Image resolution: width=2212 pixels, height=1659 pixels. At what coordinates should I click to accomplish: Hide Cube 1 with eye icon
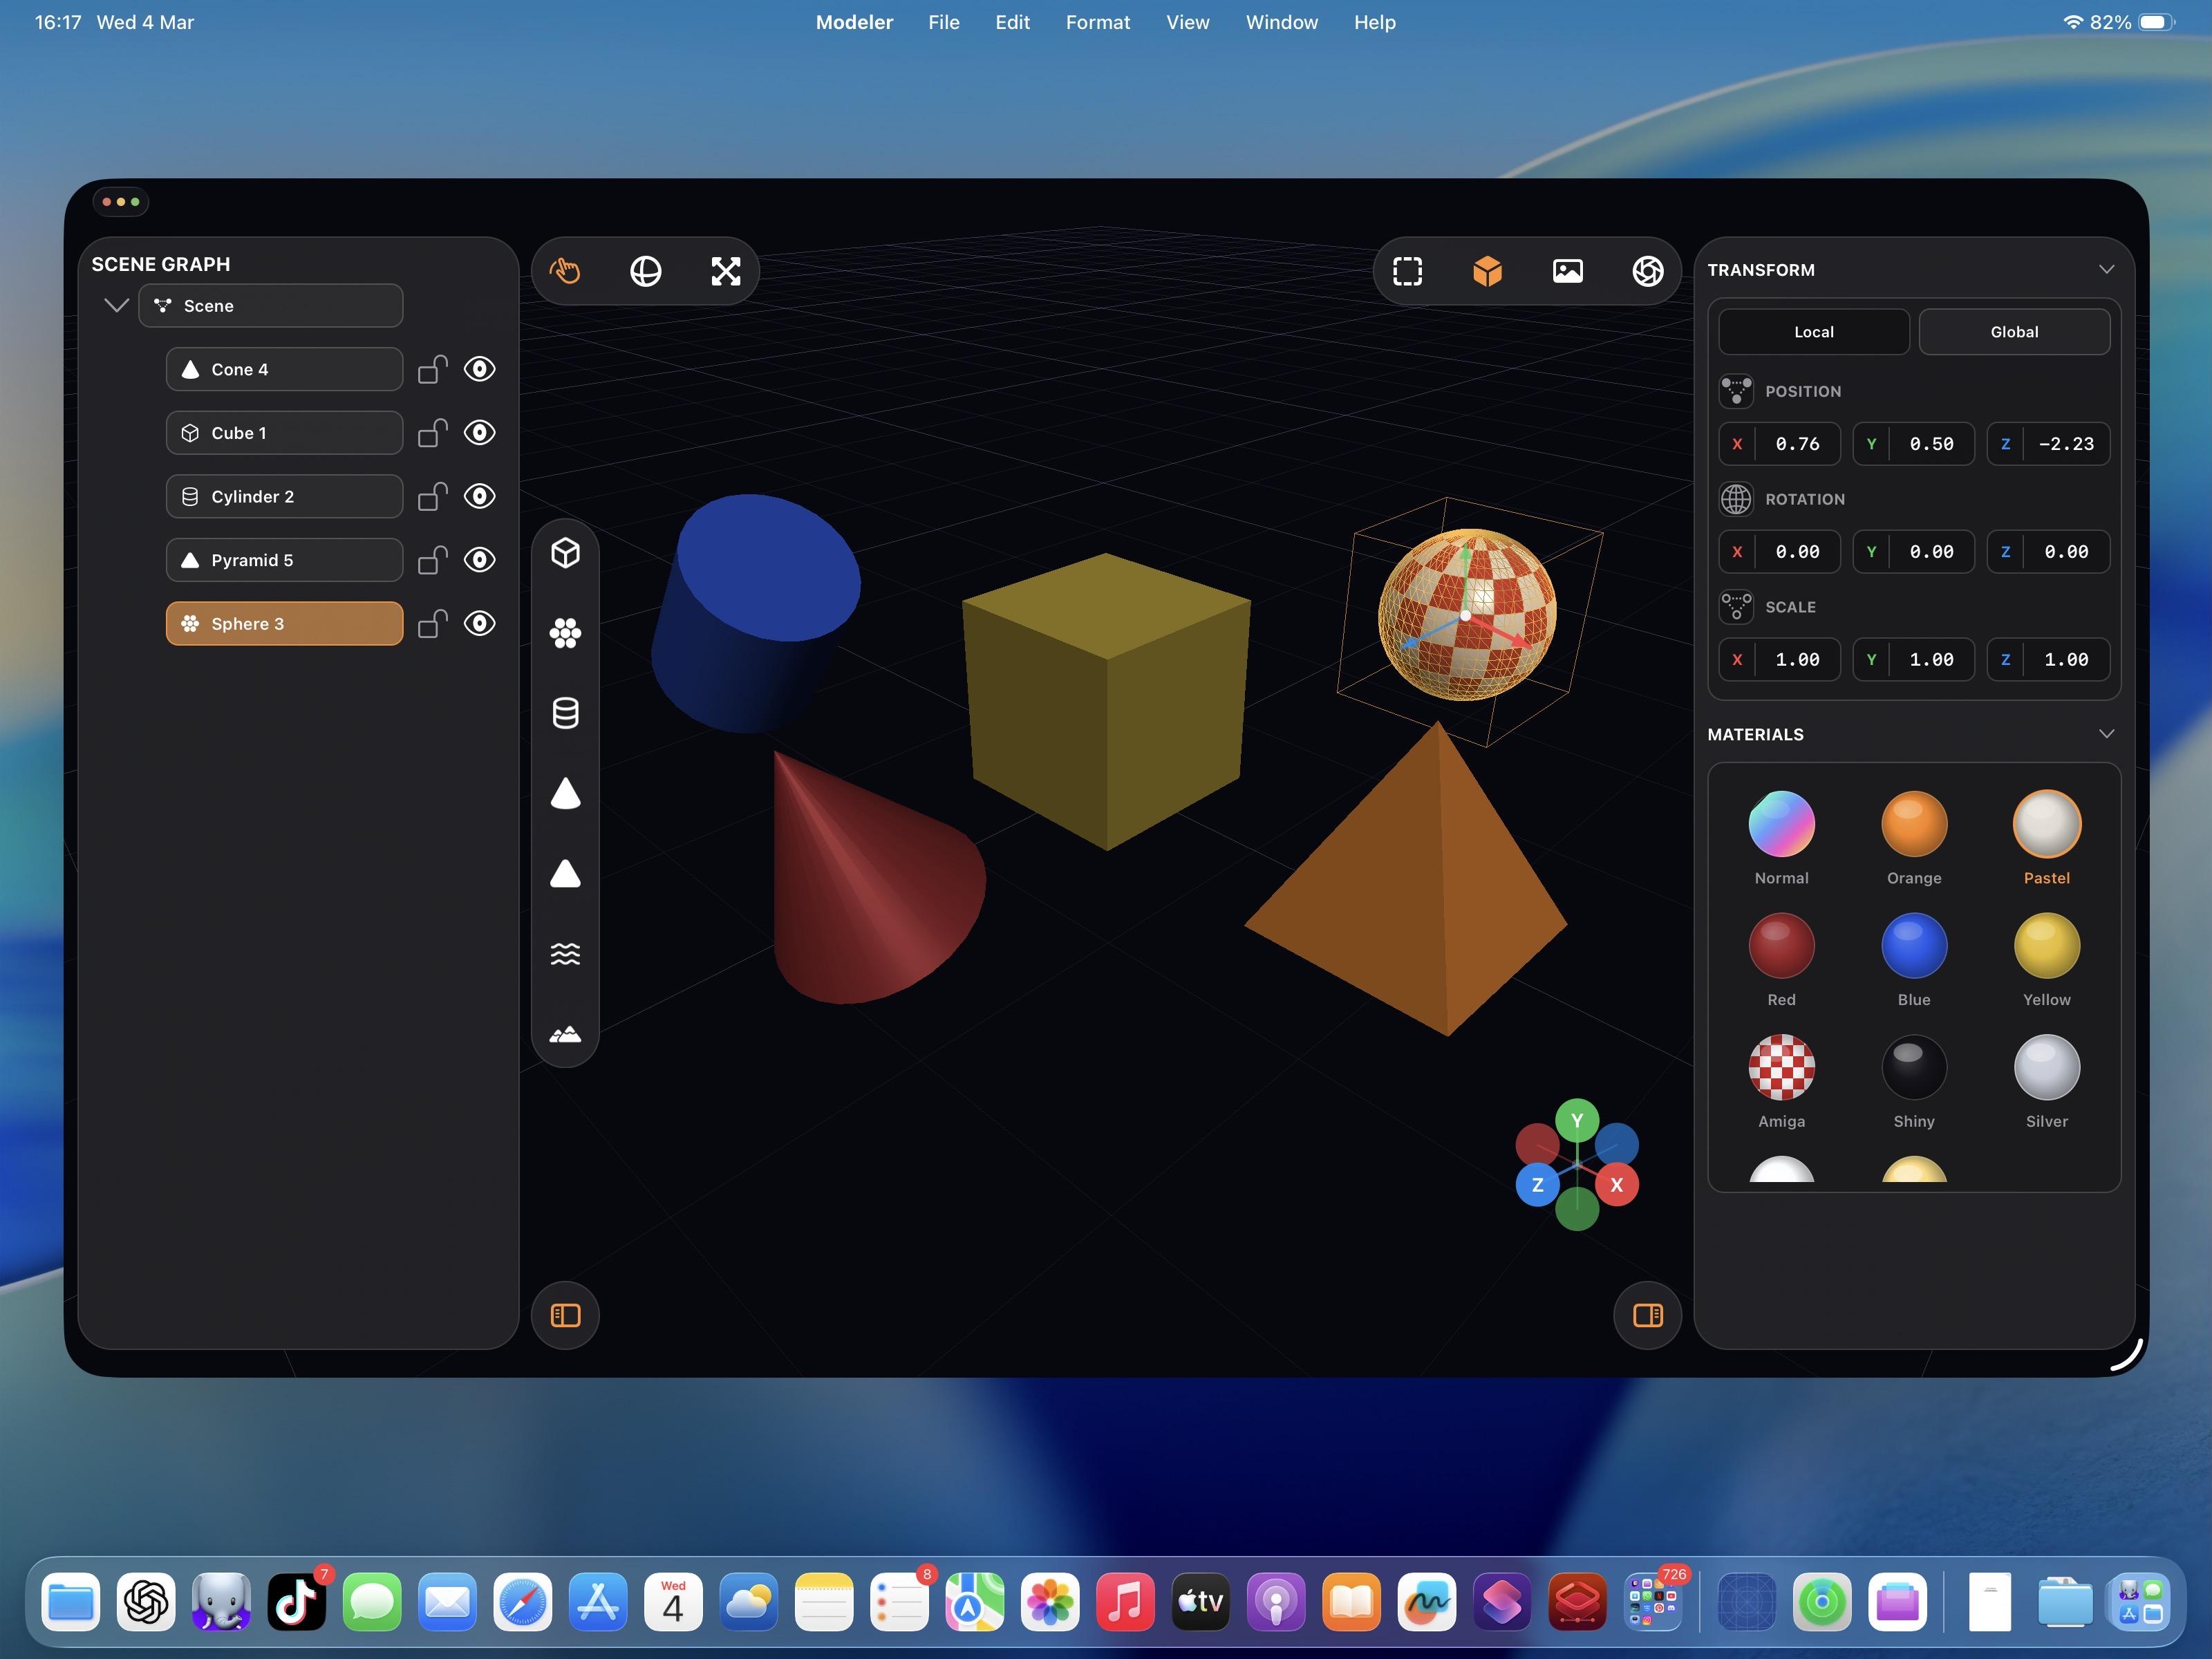click(480, 433)
